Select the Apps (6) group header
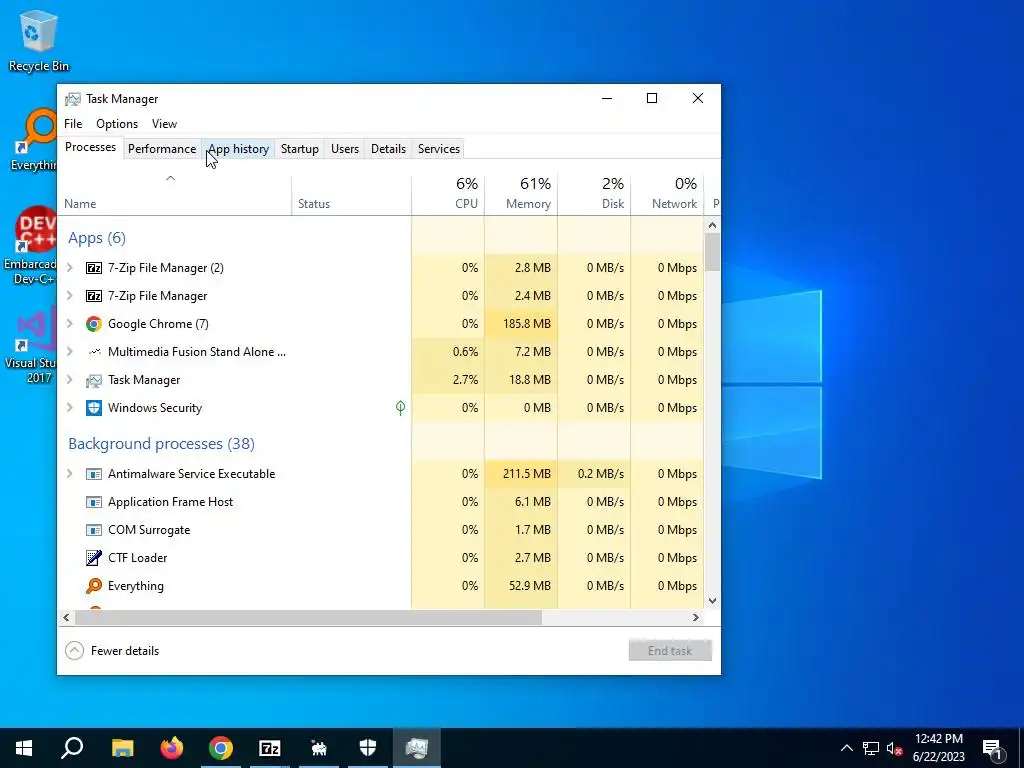The width and height of the screenshot is (1024, 768). [x=97, y=238]
